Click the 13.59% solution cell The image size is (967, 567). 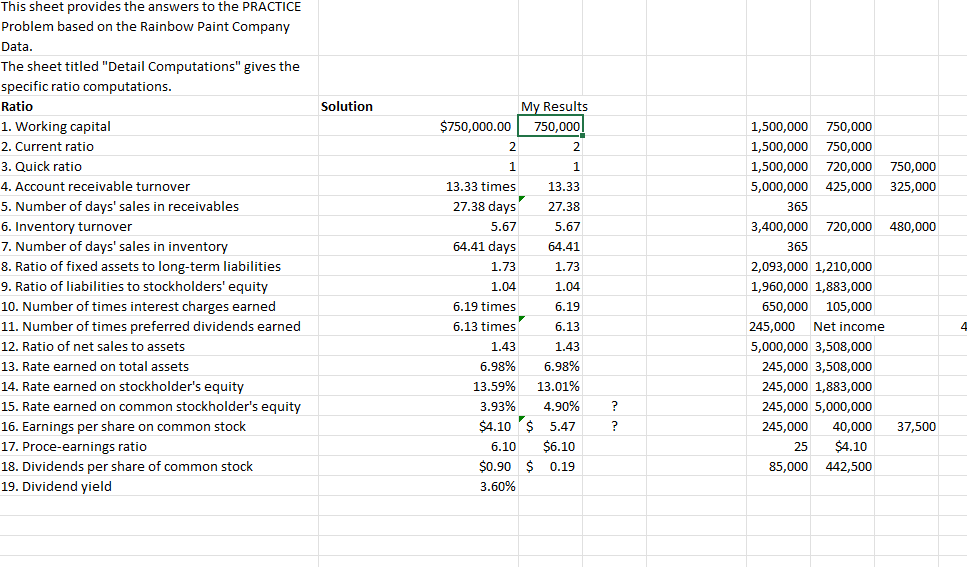point(418,386)
